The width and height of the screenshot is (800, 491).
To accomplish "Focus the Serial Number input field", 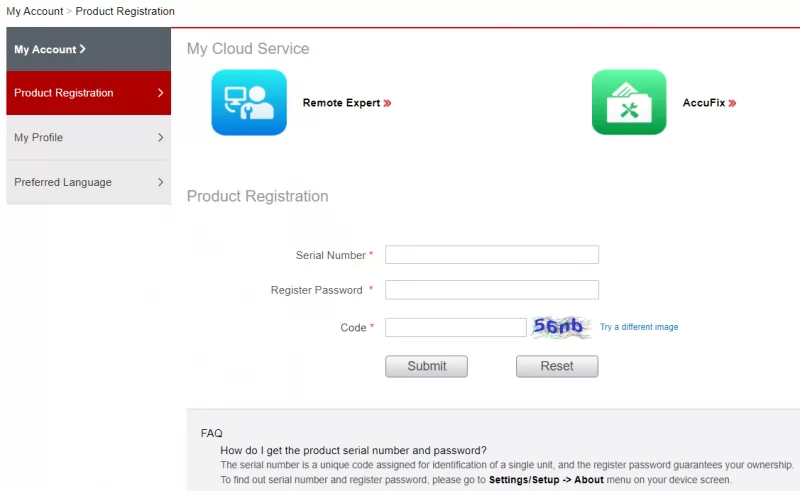I will coord(491,255).
